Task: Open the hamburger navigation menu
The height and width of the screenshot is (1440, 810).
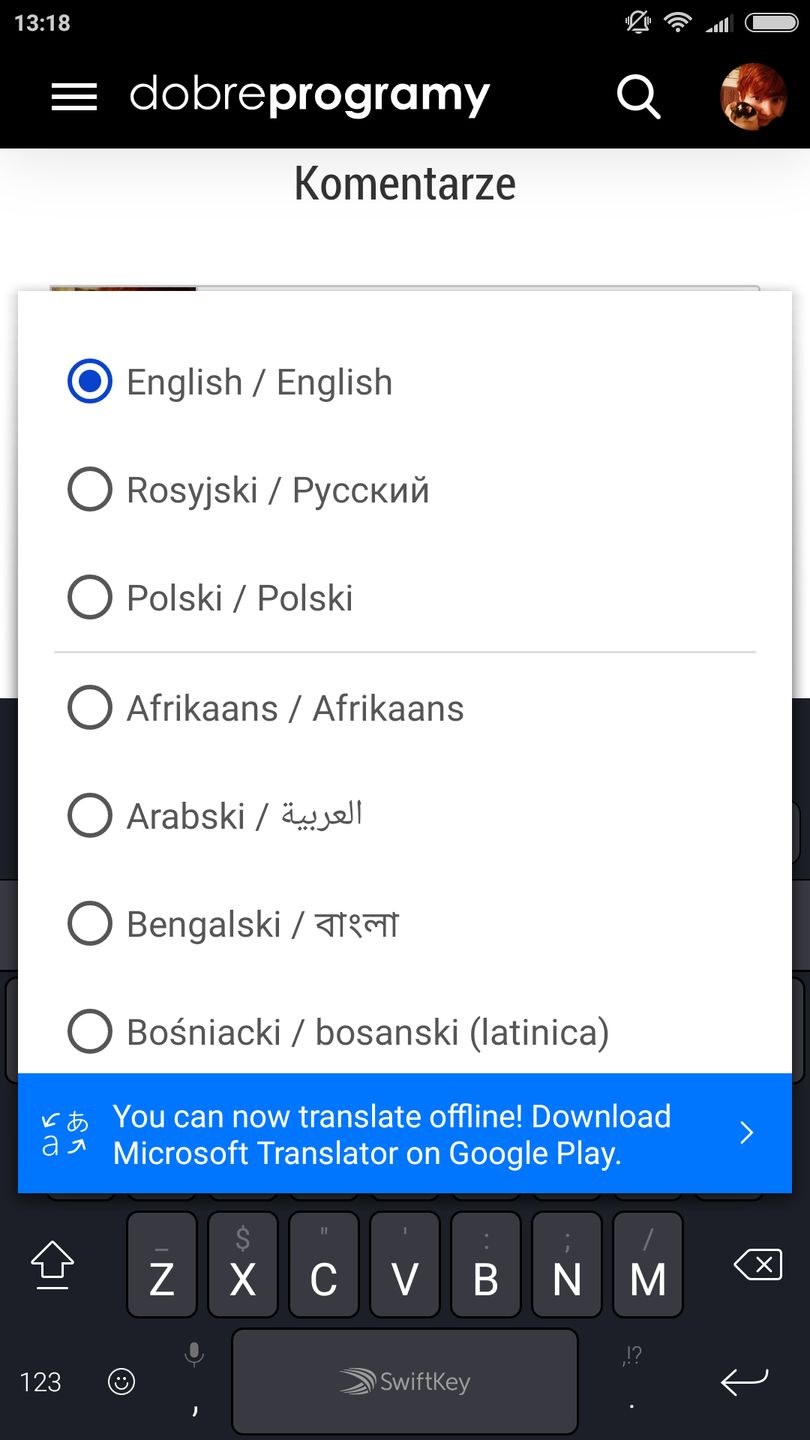Action: (x=73, y=96)
